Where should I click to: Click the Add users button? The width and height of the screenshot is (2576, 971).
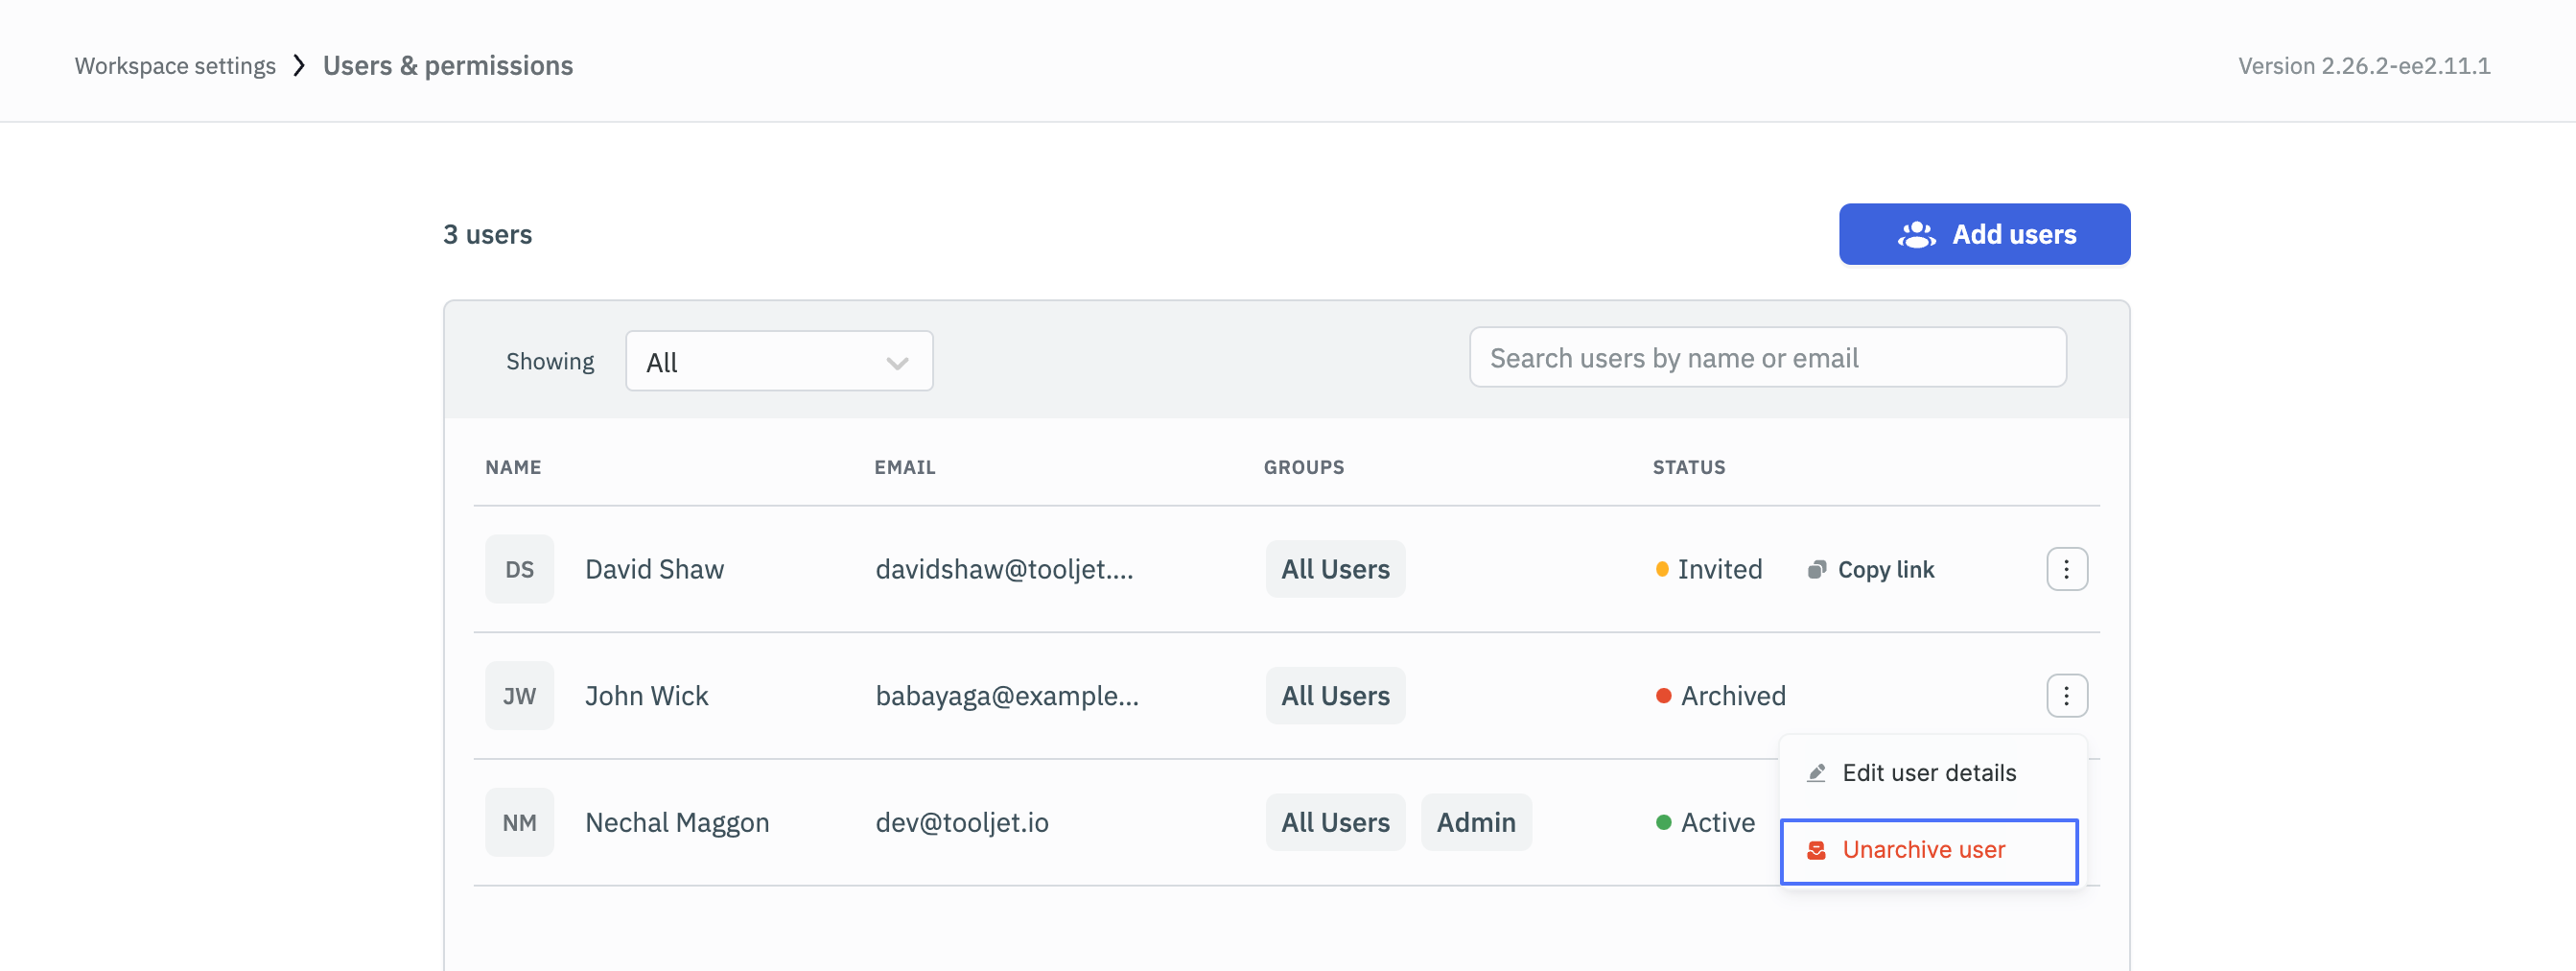(x=1983, y=234)
